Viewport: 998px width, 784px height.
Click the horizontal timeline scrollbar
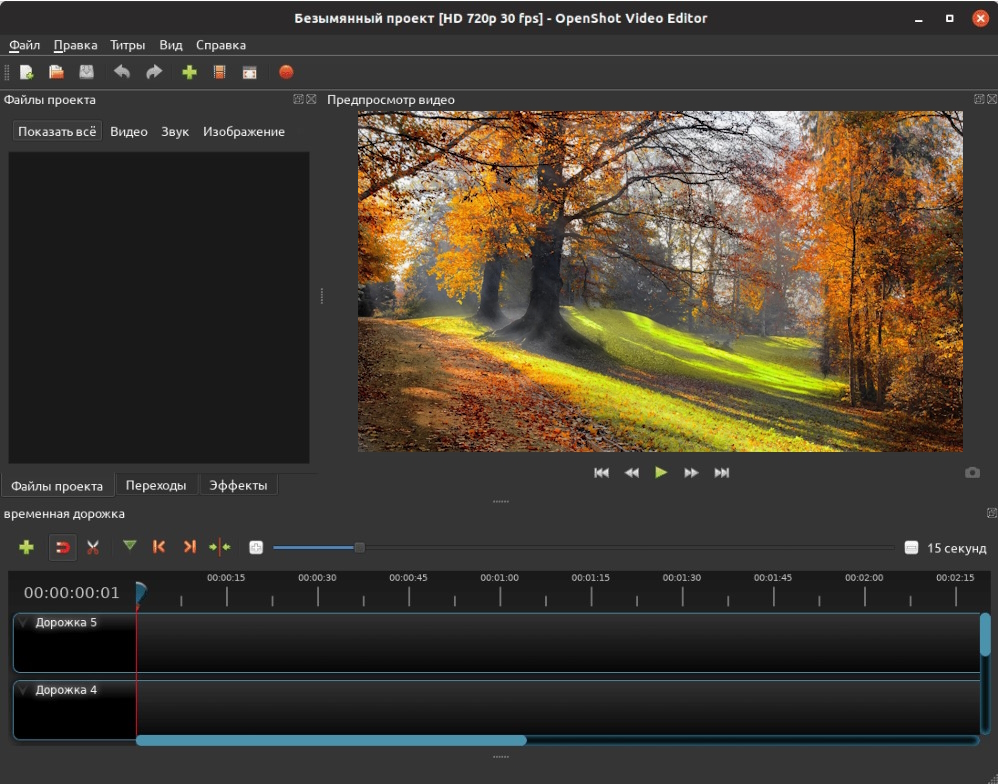330,740
